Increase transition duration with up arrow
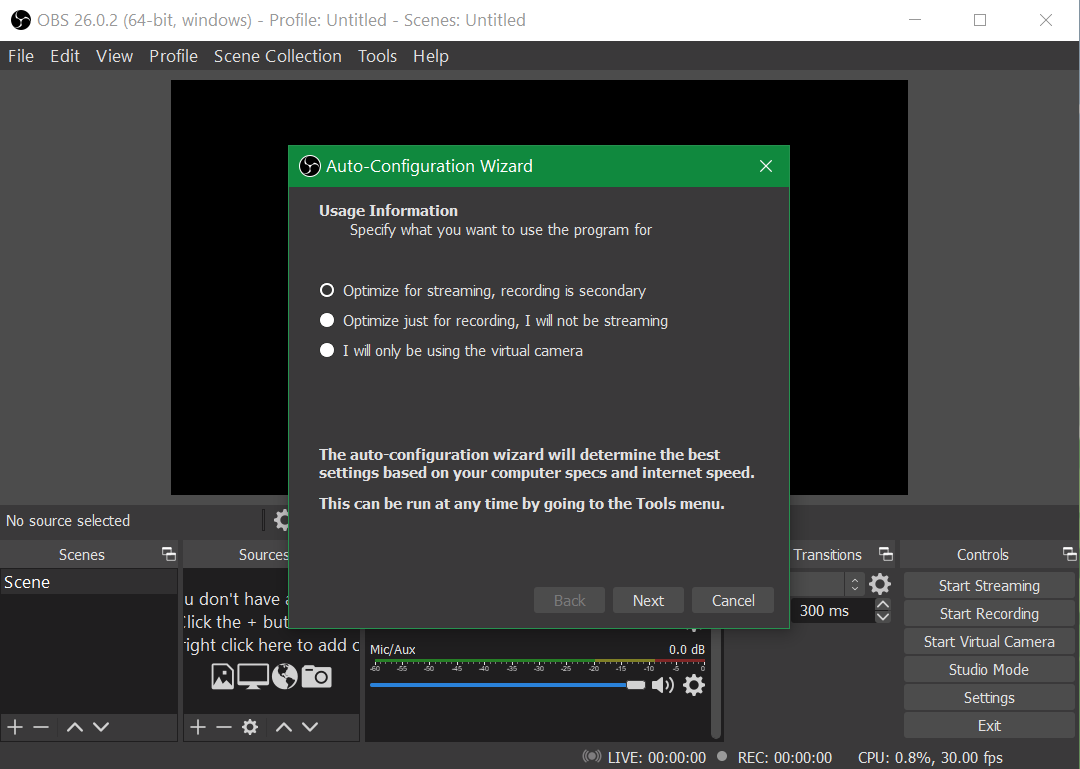This screenshot has width=1080, height=769. pyautogui.click(x=882, y=604)
